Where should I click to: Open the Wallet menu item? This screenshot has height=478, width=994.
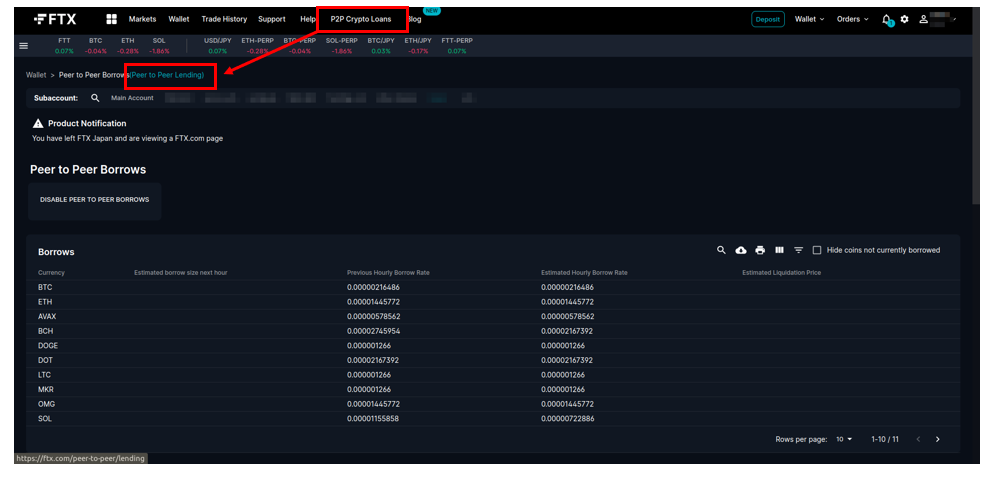coord(179,19)
